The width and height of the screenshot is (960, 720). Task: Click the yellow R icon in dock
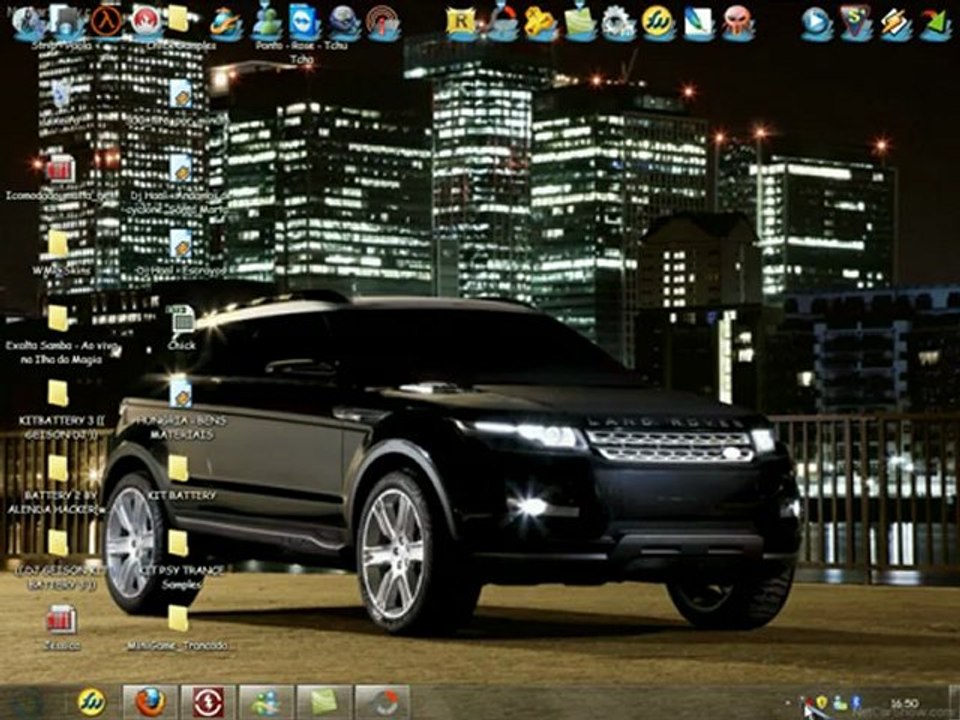462,23
